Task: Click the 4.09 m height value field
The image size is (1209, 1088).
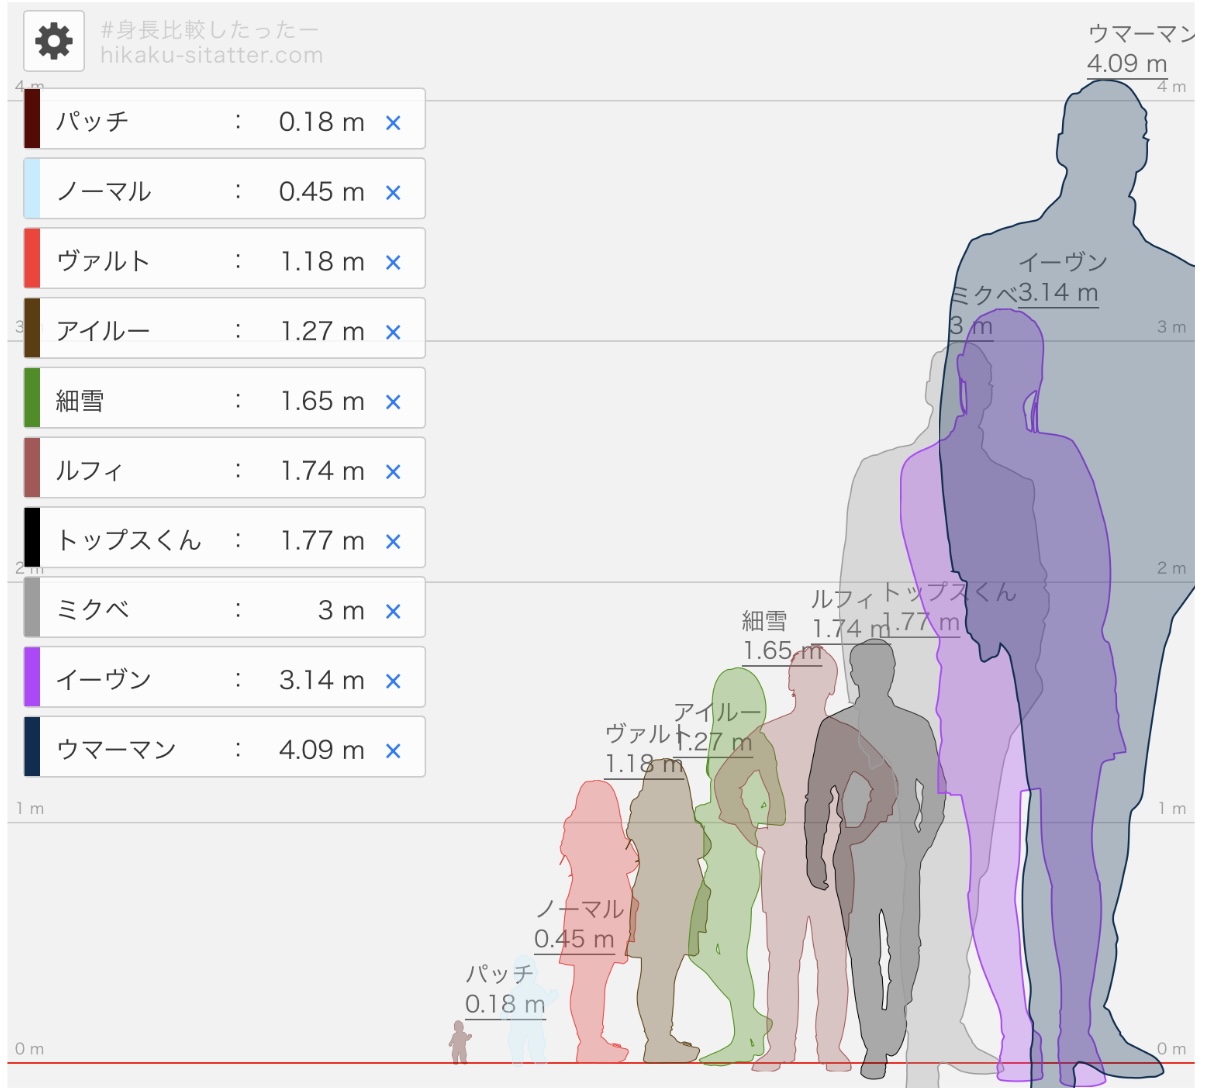Action: click(x=322, y=750)
